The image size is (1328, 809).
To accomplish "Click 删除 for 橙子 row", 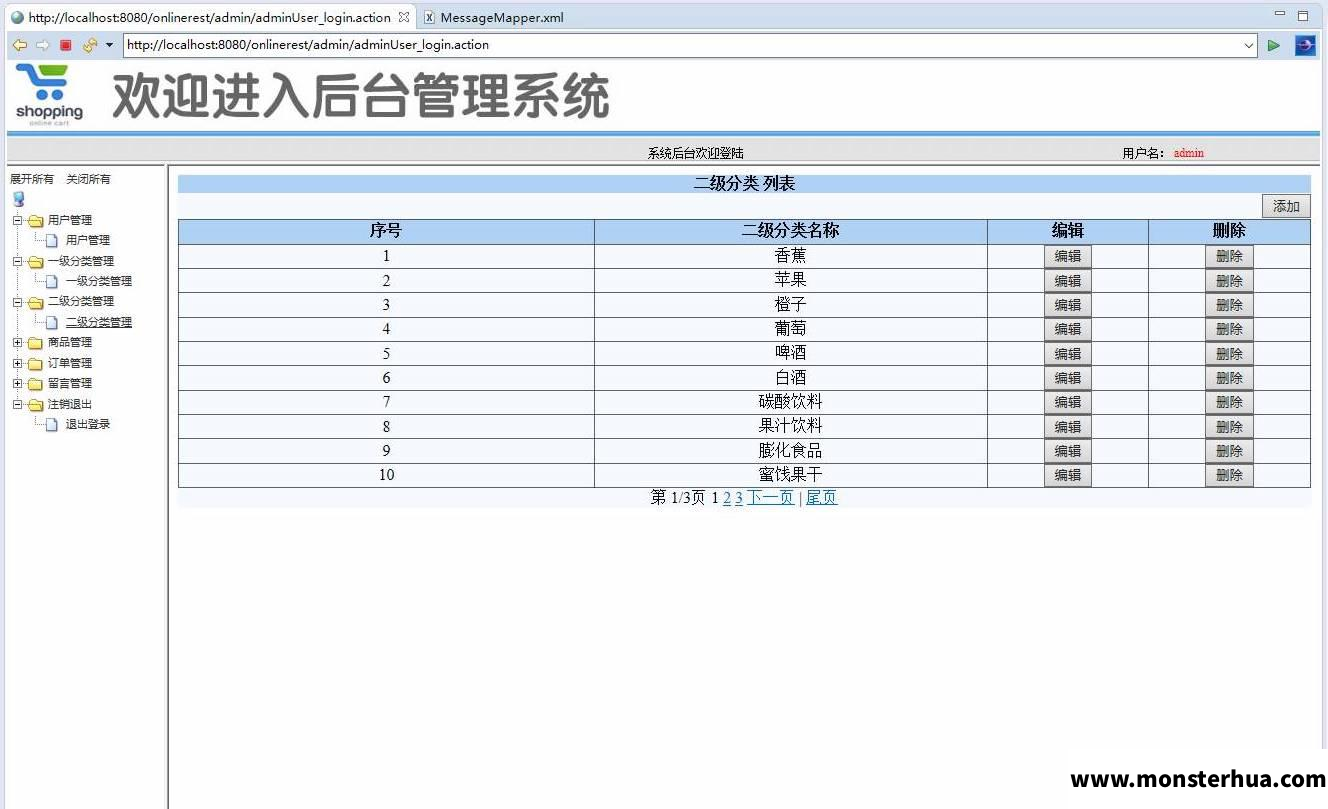I will 1229,305.
